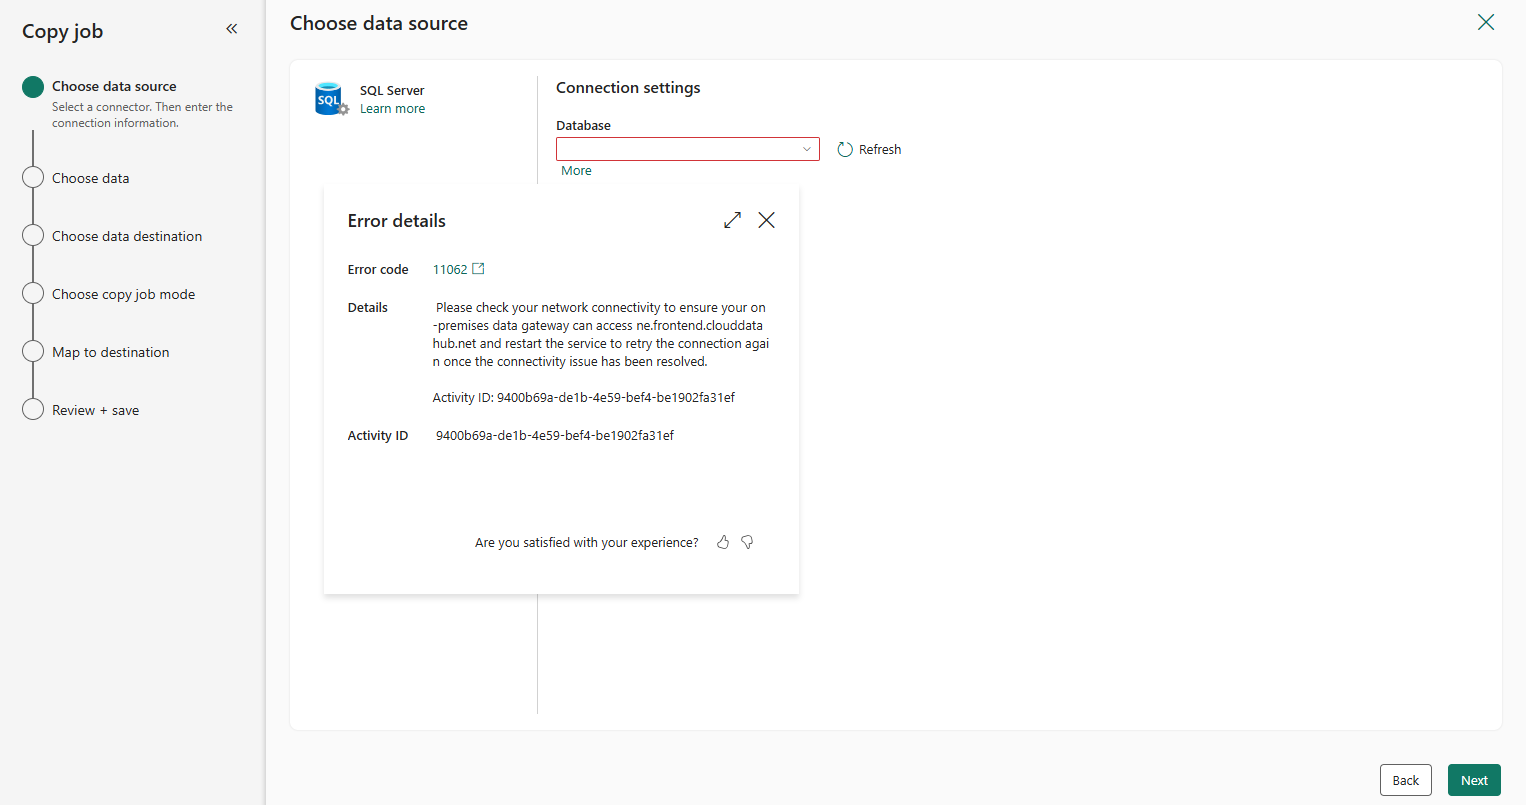The width and height of the screenshot is (1526, 805).
Task: Collapse the Copy job sidebar
Action: coord(232,29)
